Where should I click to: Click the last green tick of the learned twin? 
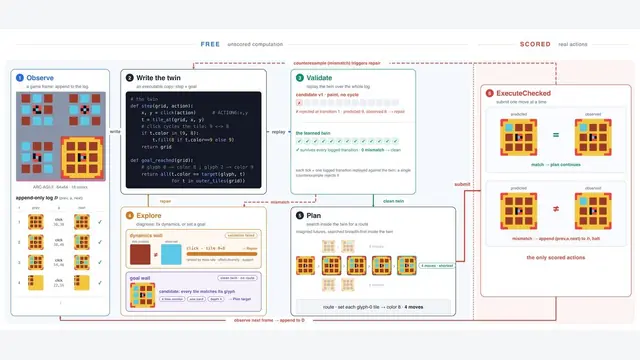[395, 141]
